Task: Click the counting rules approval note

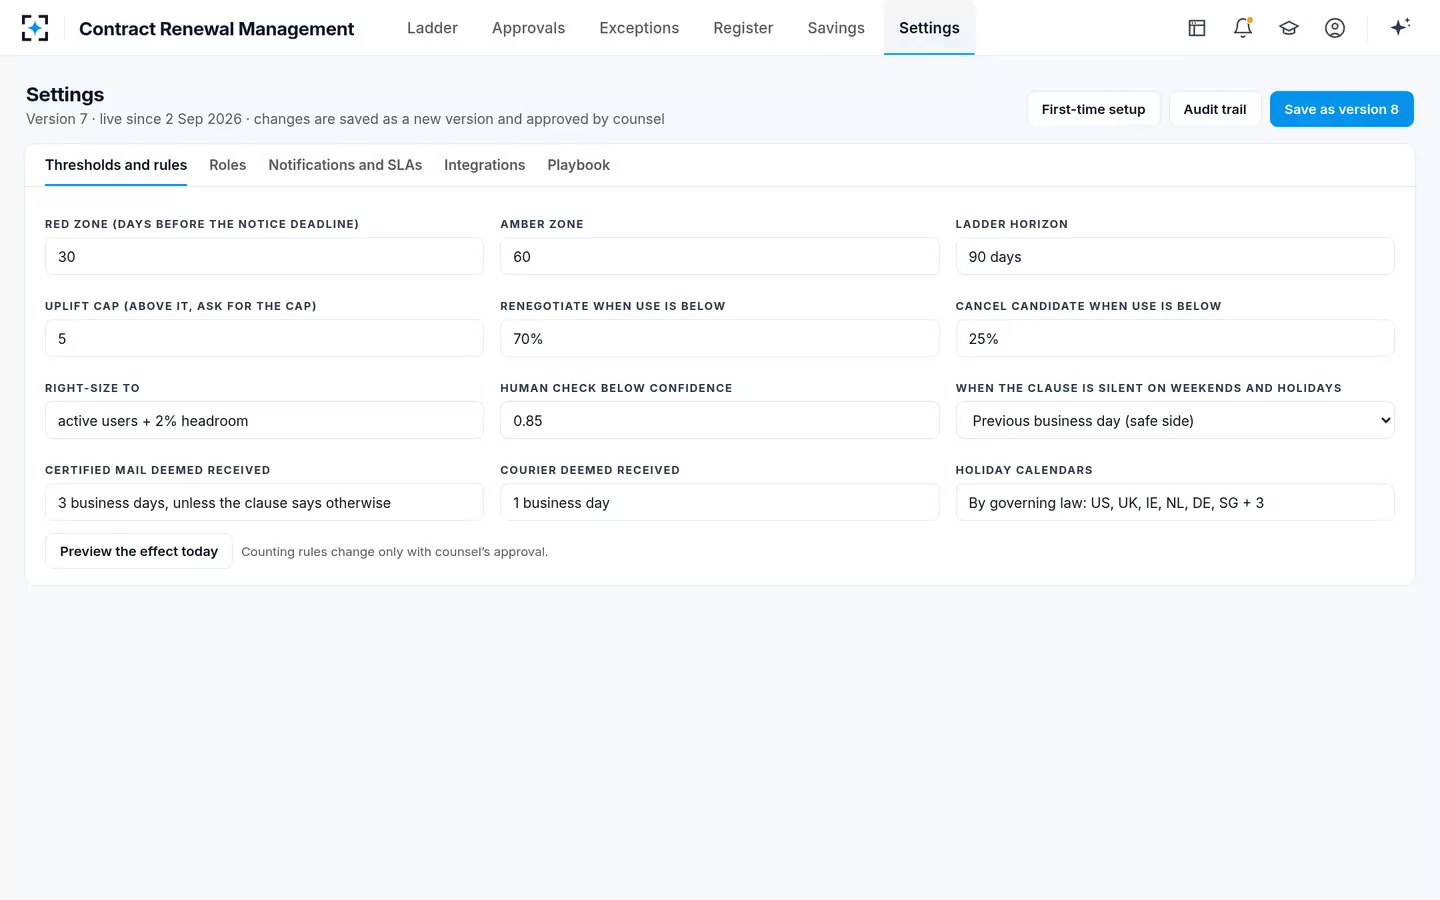Action: pos(394,552)
